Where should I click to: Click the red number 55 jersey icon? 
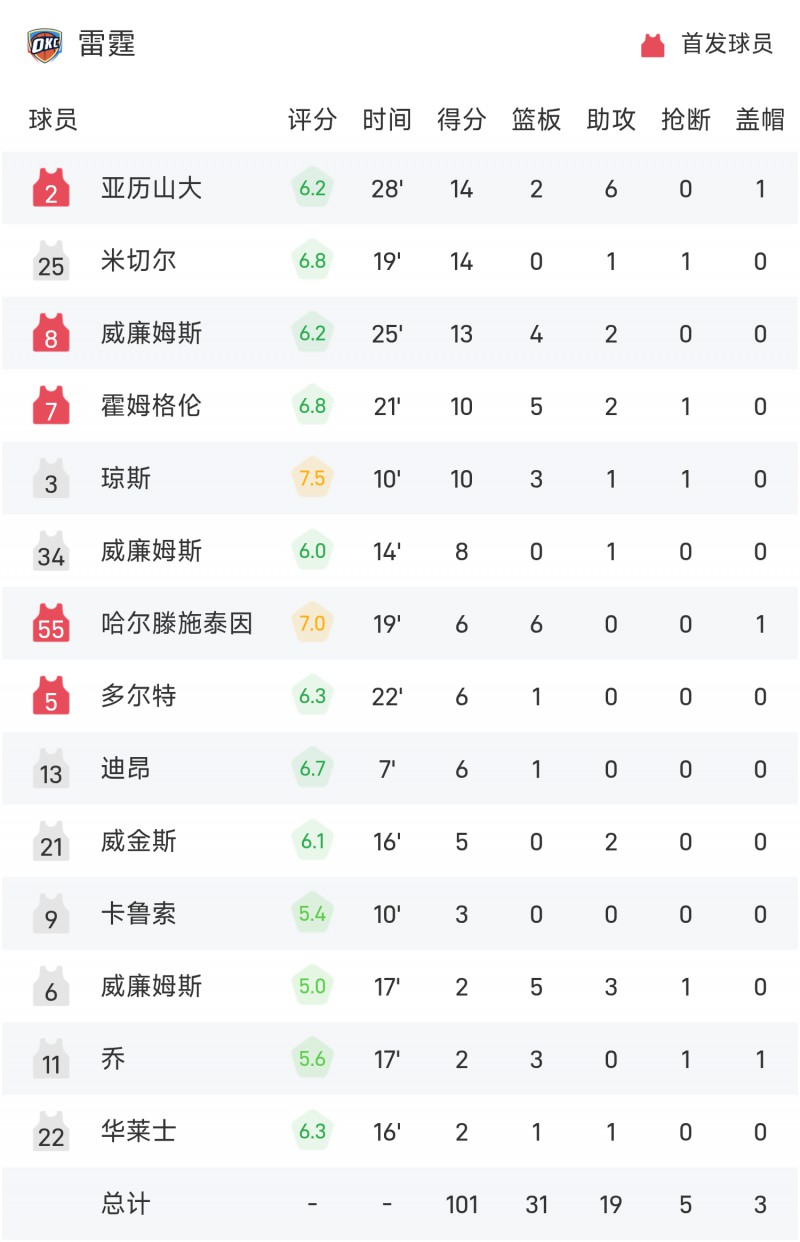[x=51, y=624]
